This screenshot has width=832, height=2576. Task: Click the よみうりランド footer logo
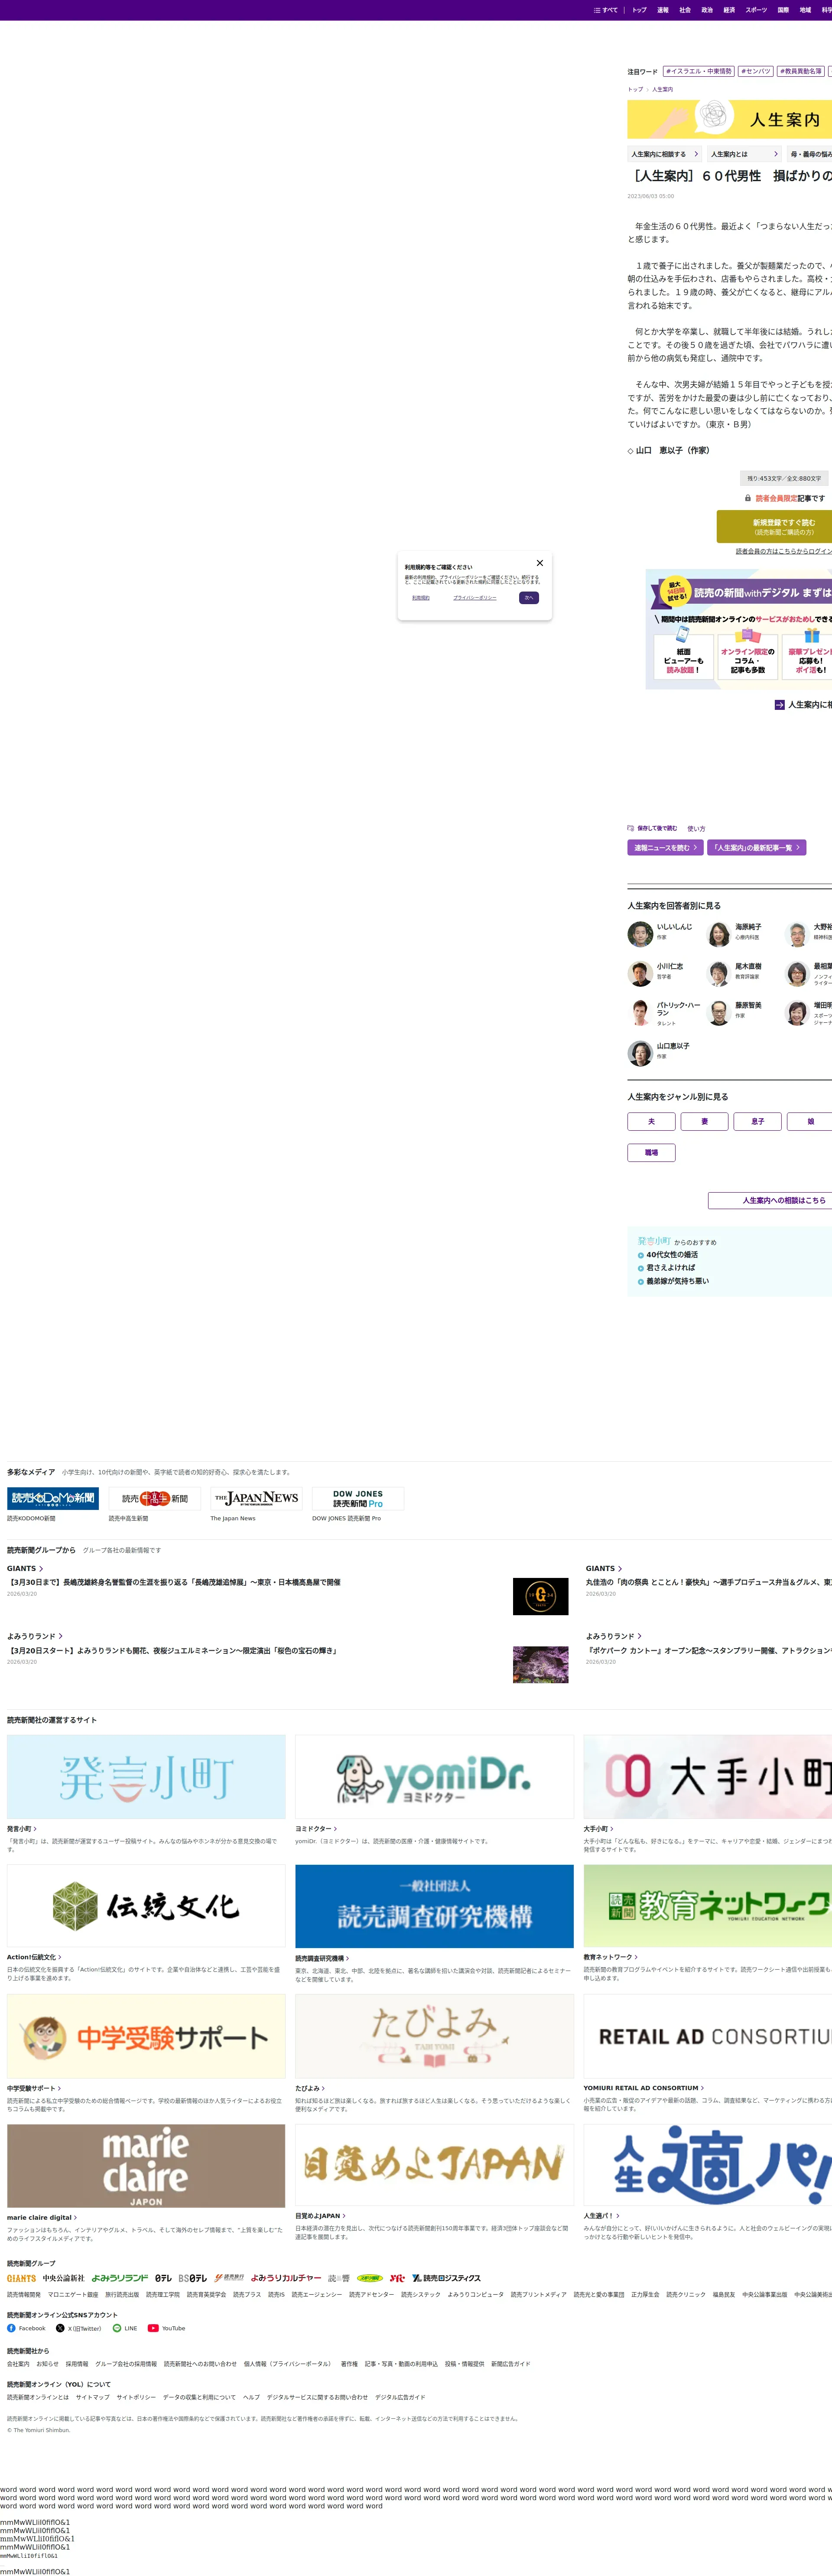click(120, 2278)
